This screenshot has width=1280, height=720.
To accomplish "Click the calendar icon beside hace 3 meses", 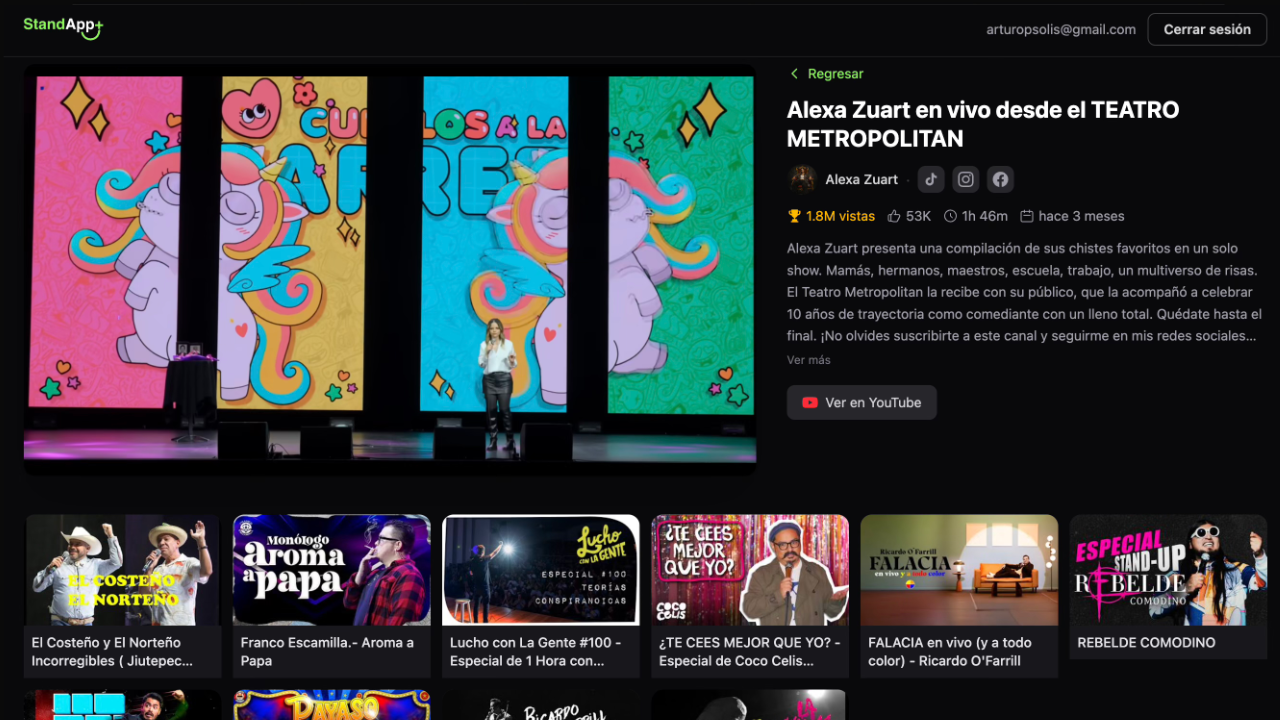I will click(1026, 216).
